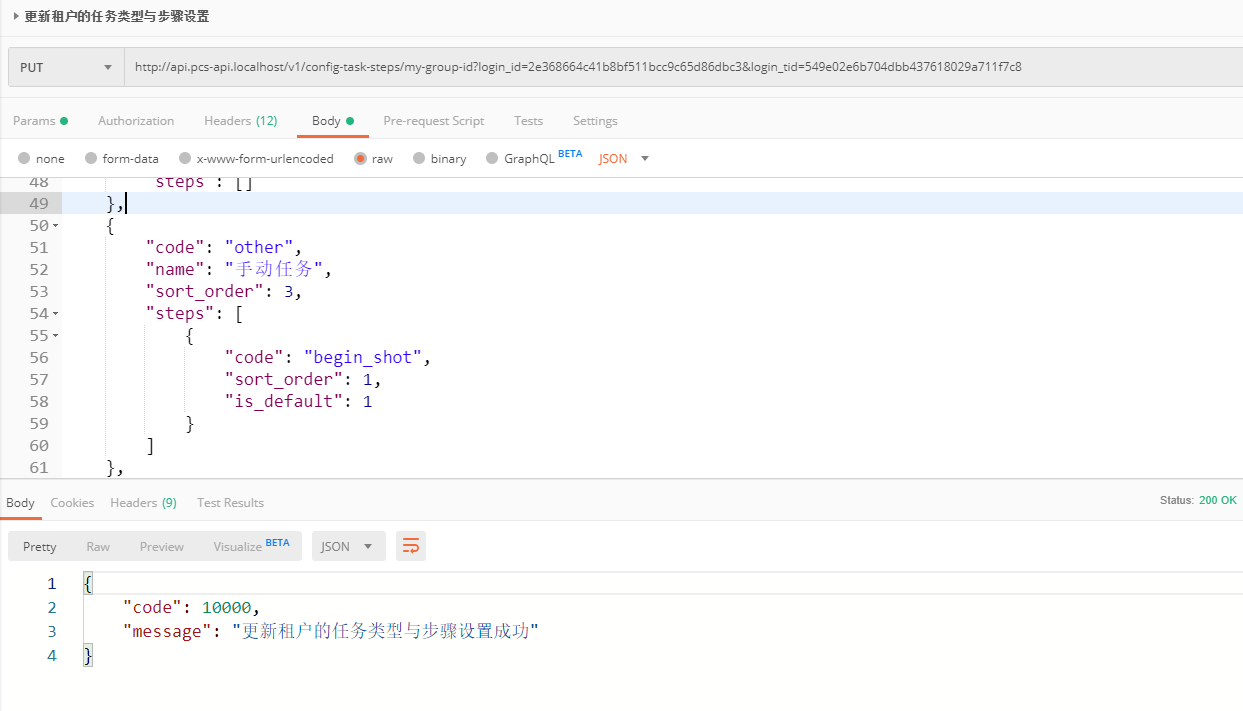
Task: Select the none body type radio
Action: click(x=24, y=158)
